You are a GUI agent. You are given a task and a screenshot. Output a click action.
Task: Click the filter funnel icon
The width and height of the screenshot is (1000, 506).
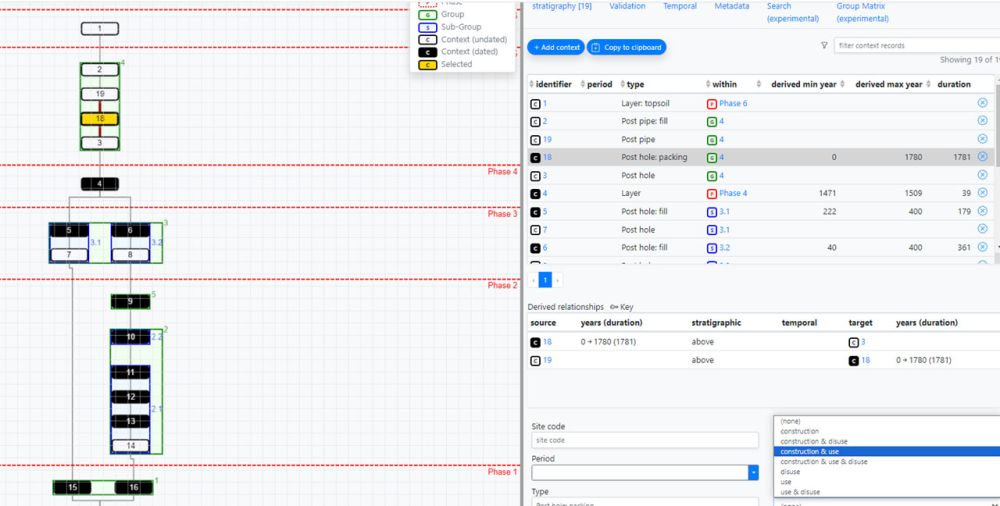click(x=824, y=45)
